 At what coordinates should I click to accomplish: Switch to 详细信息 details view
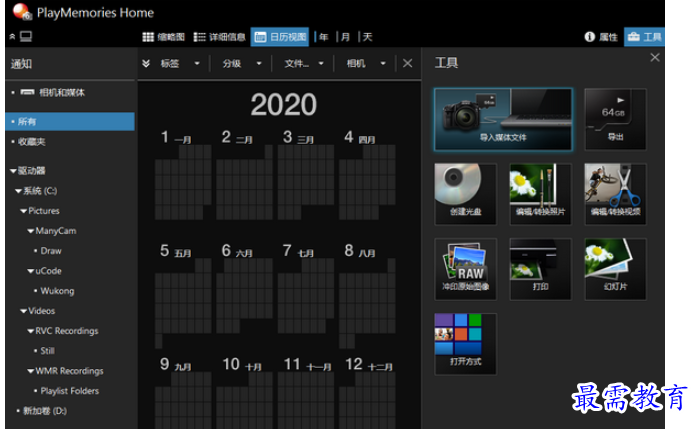219,37
